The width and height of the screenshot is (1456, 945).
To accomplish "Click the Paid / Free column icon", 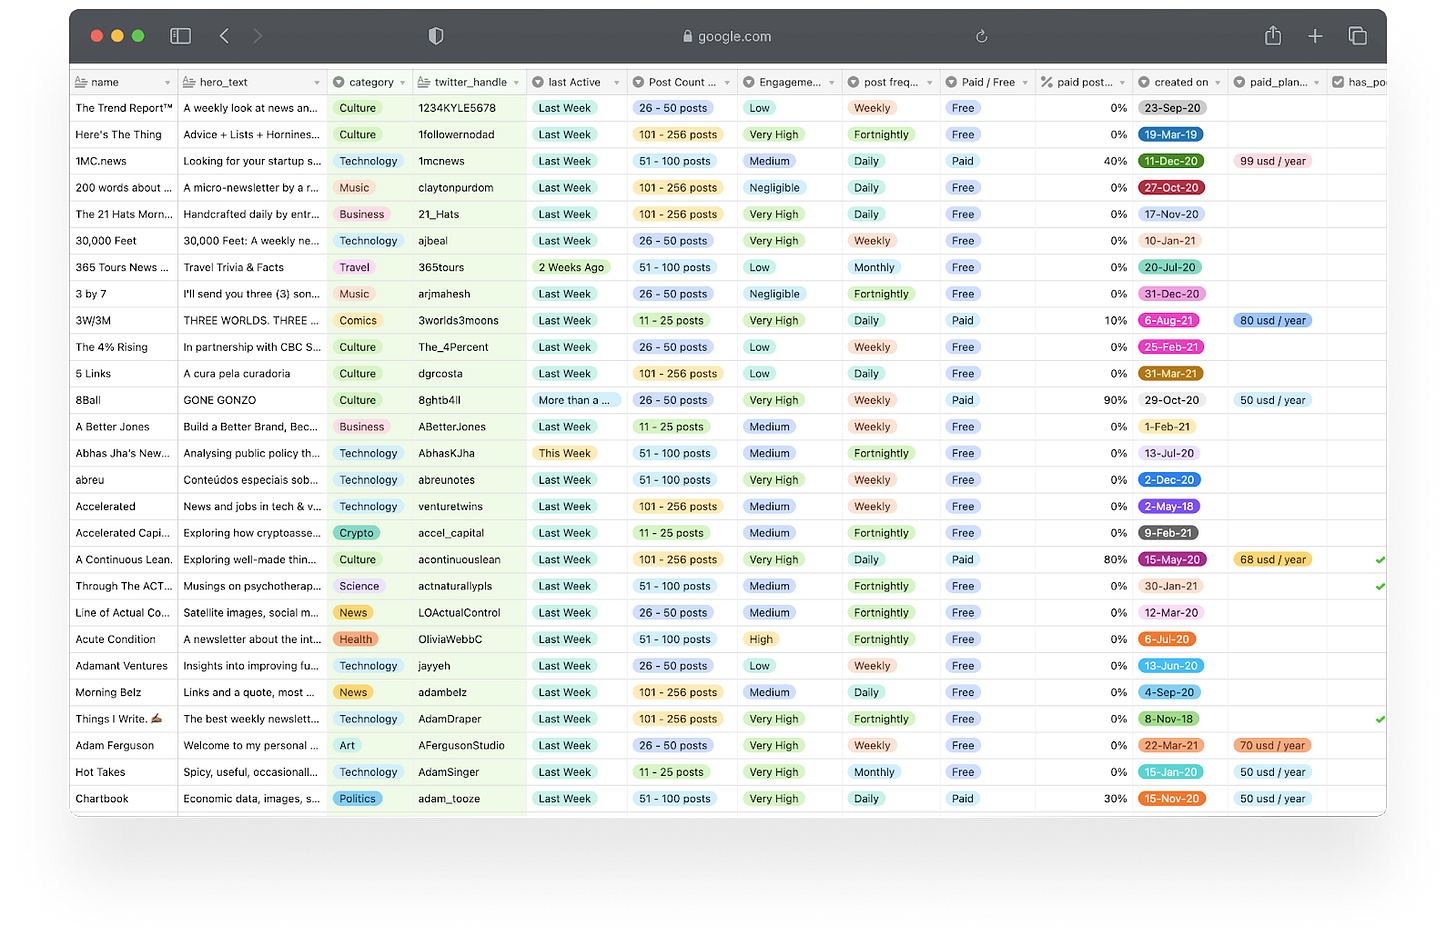I will (951, 82).
